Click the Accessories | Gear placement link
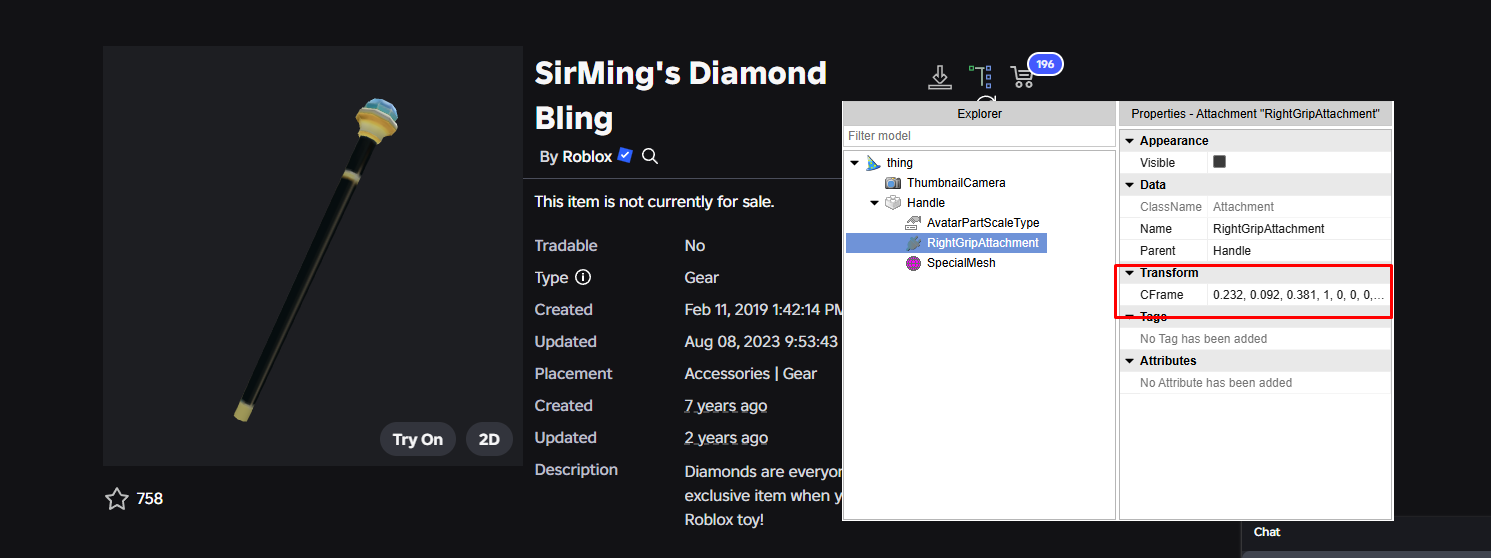This screenshot has height=558, width=1491. pos(750,373)
